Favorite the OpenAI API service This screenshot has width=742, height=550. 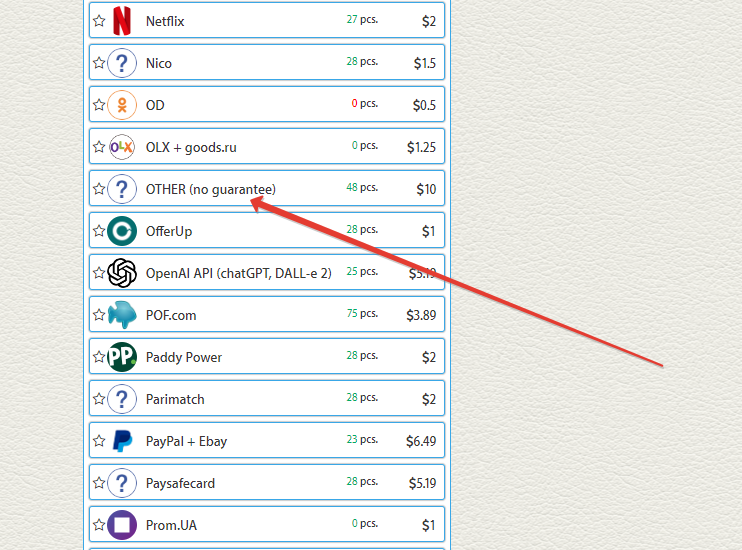[99, 273]
